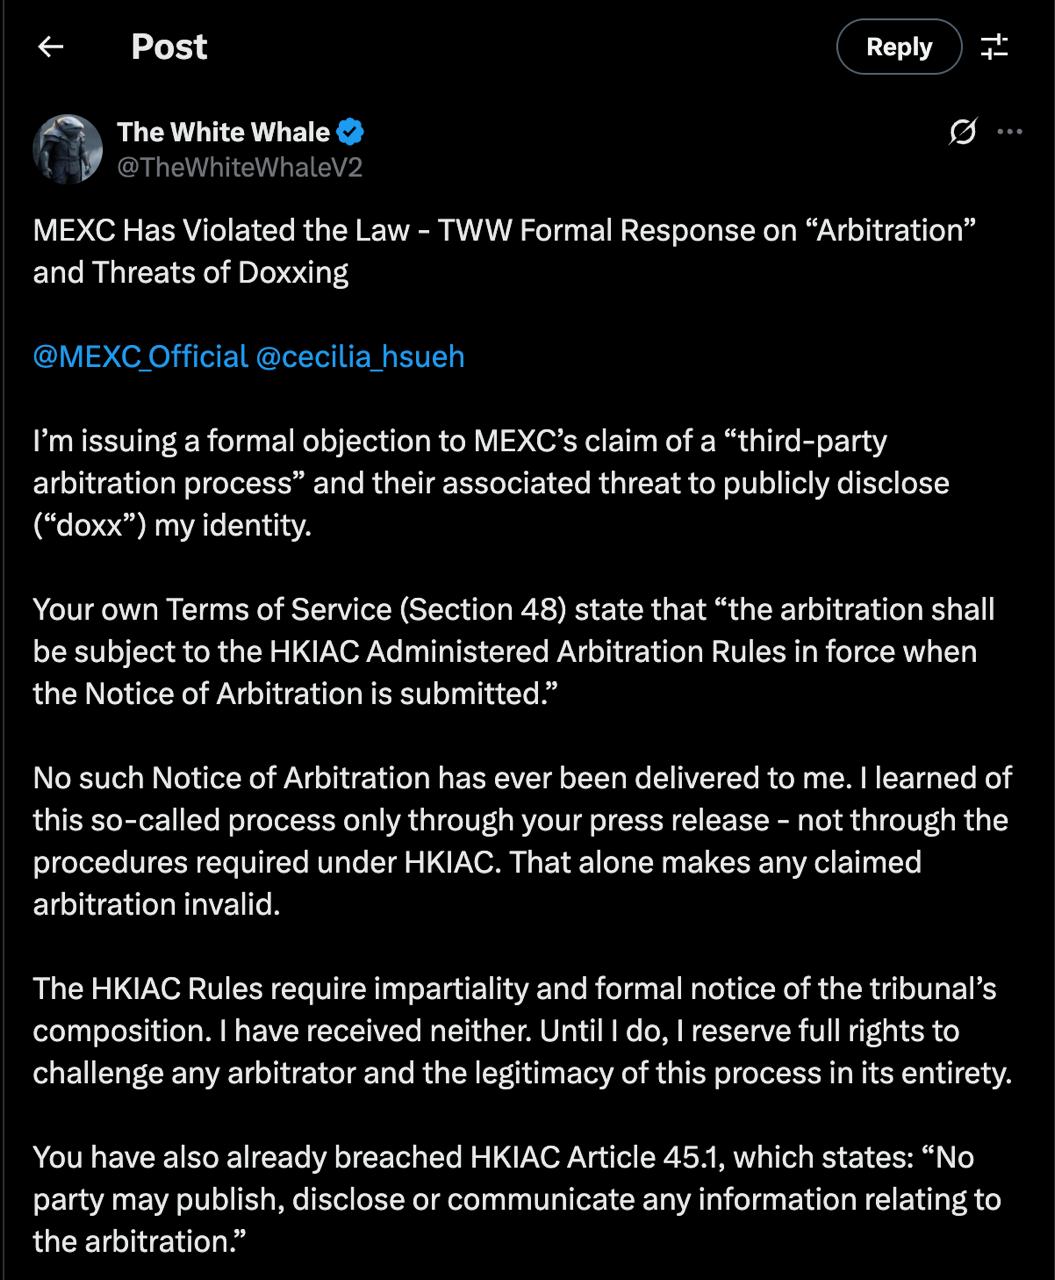Click The White Whale display name
1055x1280 pixels.
[223, 132]
